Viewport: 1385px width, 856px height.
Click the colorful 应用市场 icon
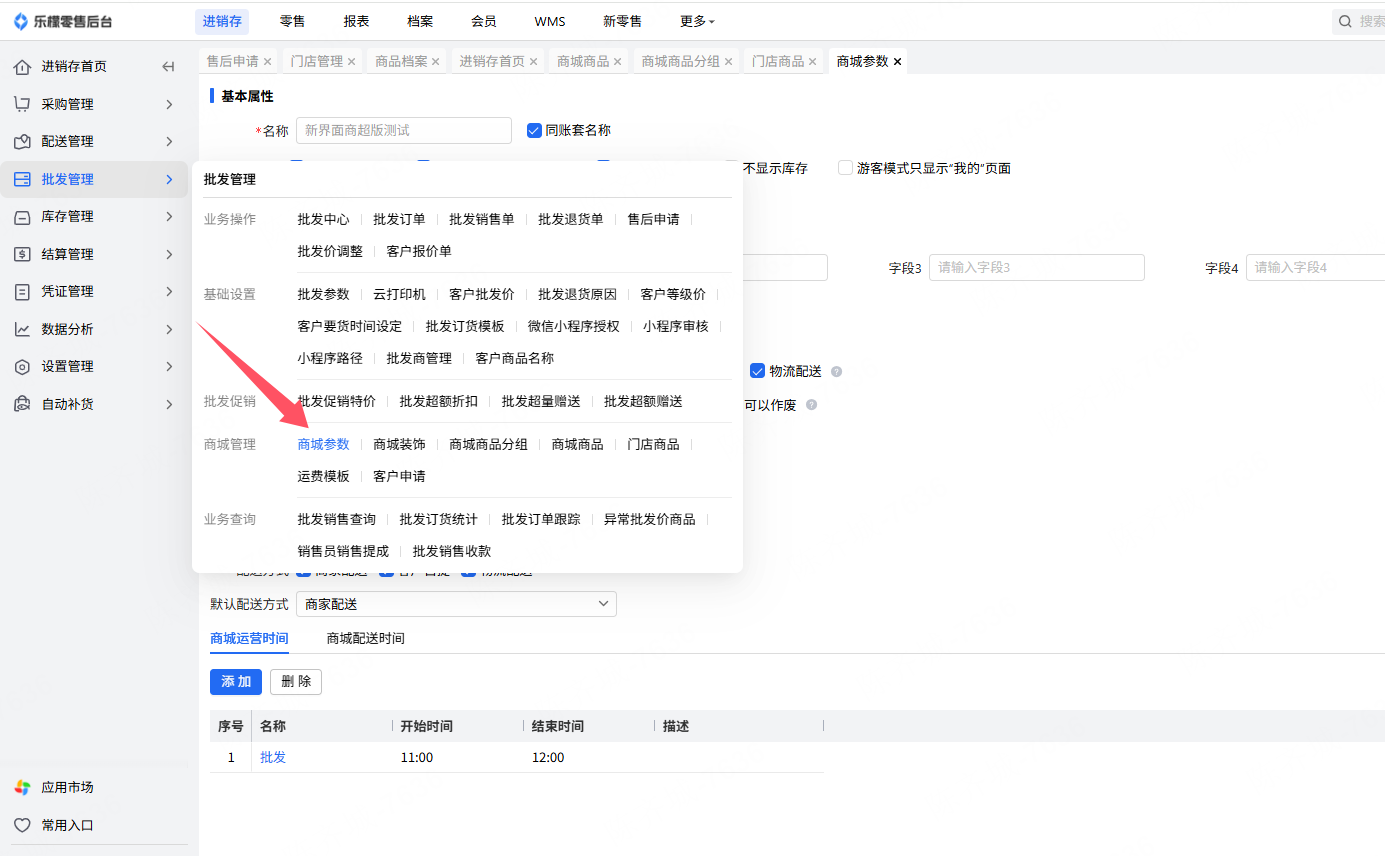coord(22,788)
